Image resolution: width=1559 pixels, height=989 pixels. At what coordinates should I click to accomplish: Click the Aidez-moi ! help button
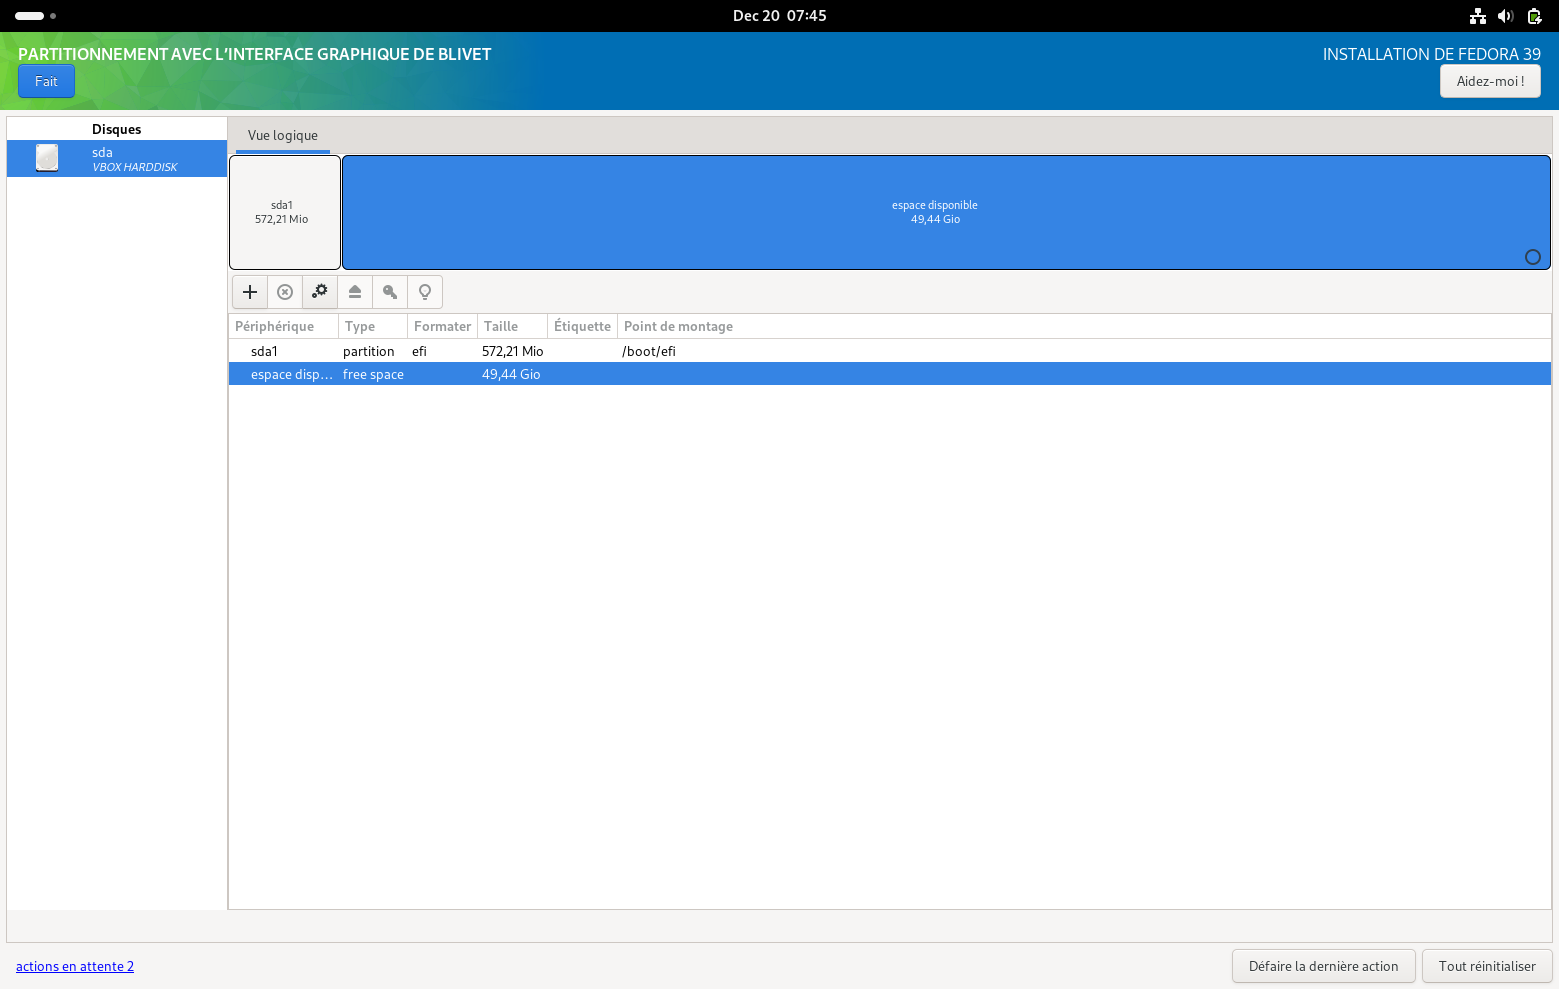(1490, 81)
